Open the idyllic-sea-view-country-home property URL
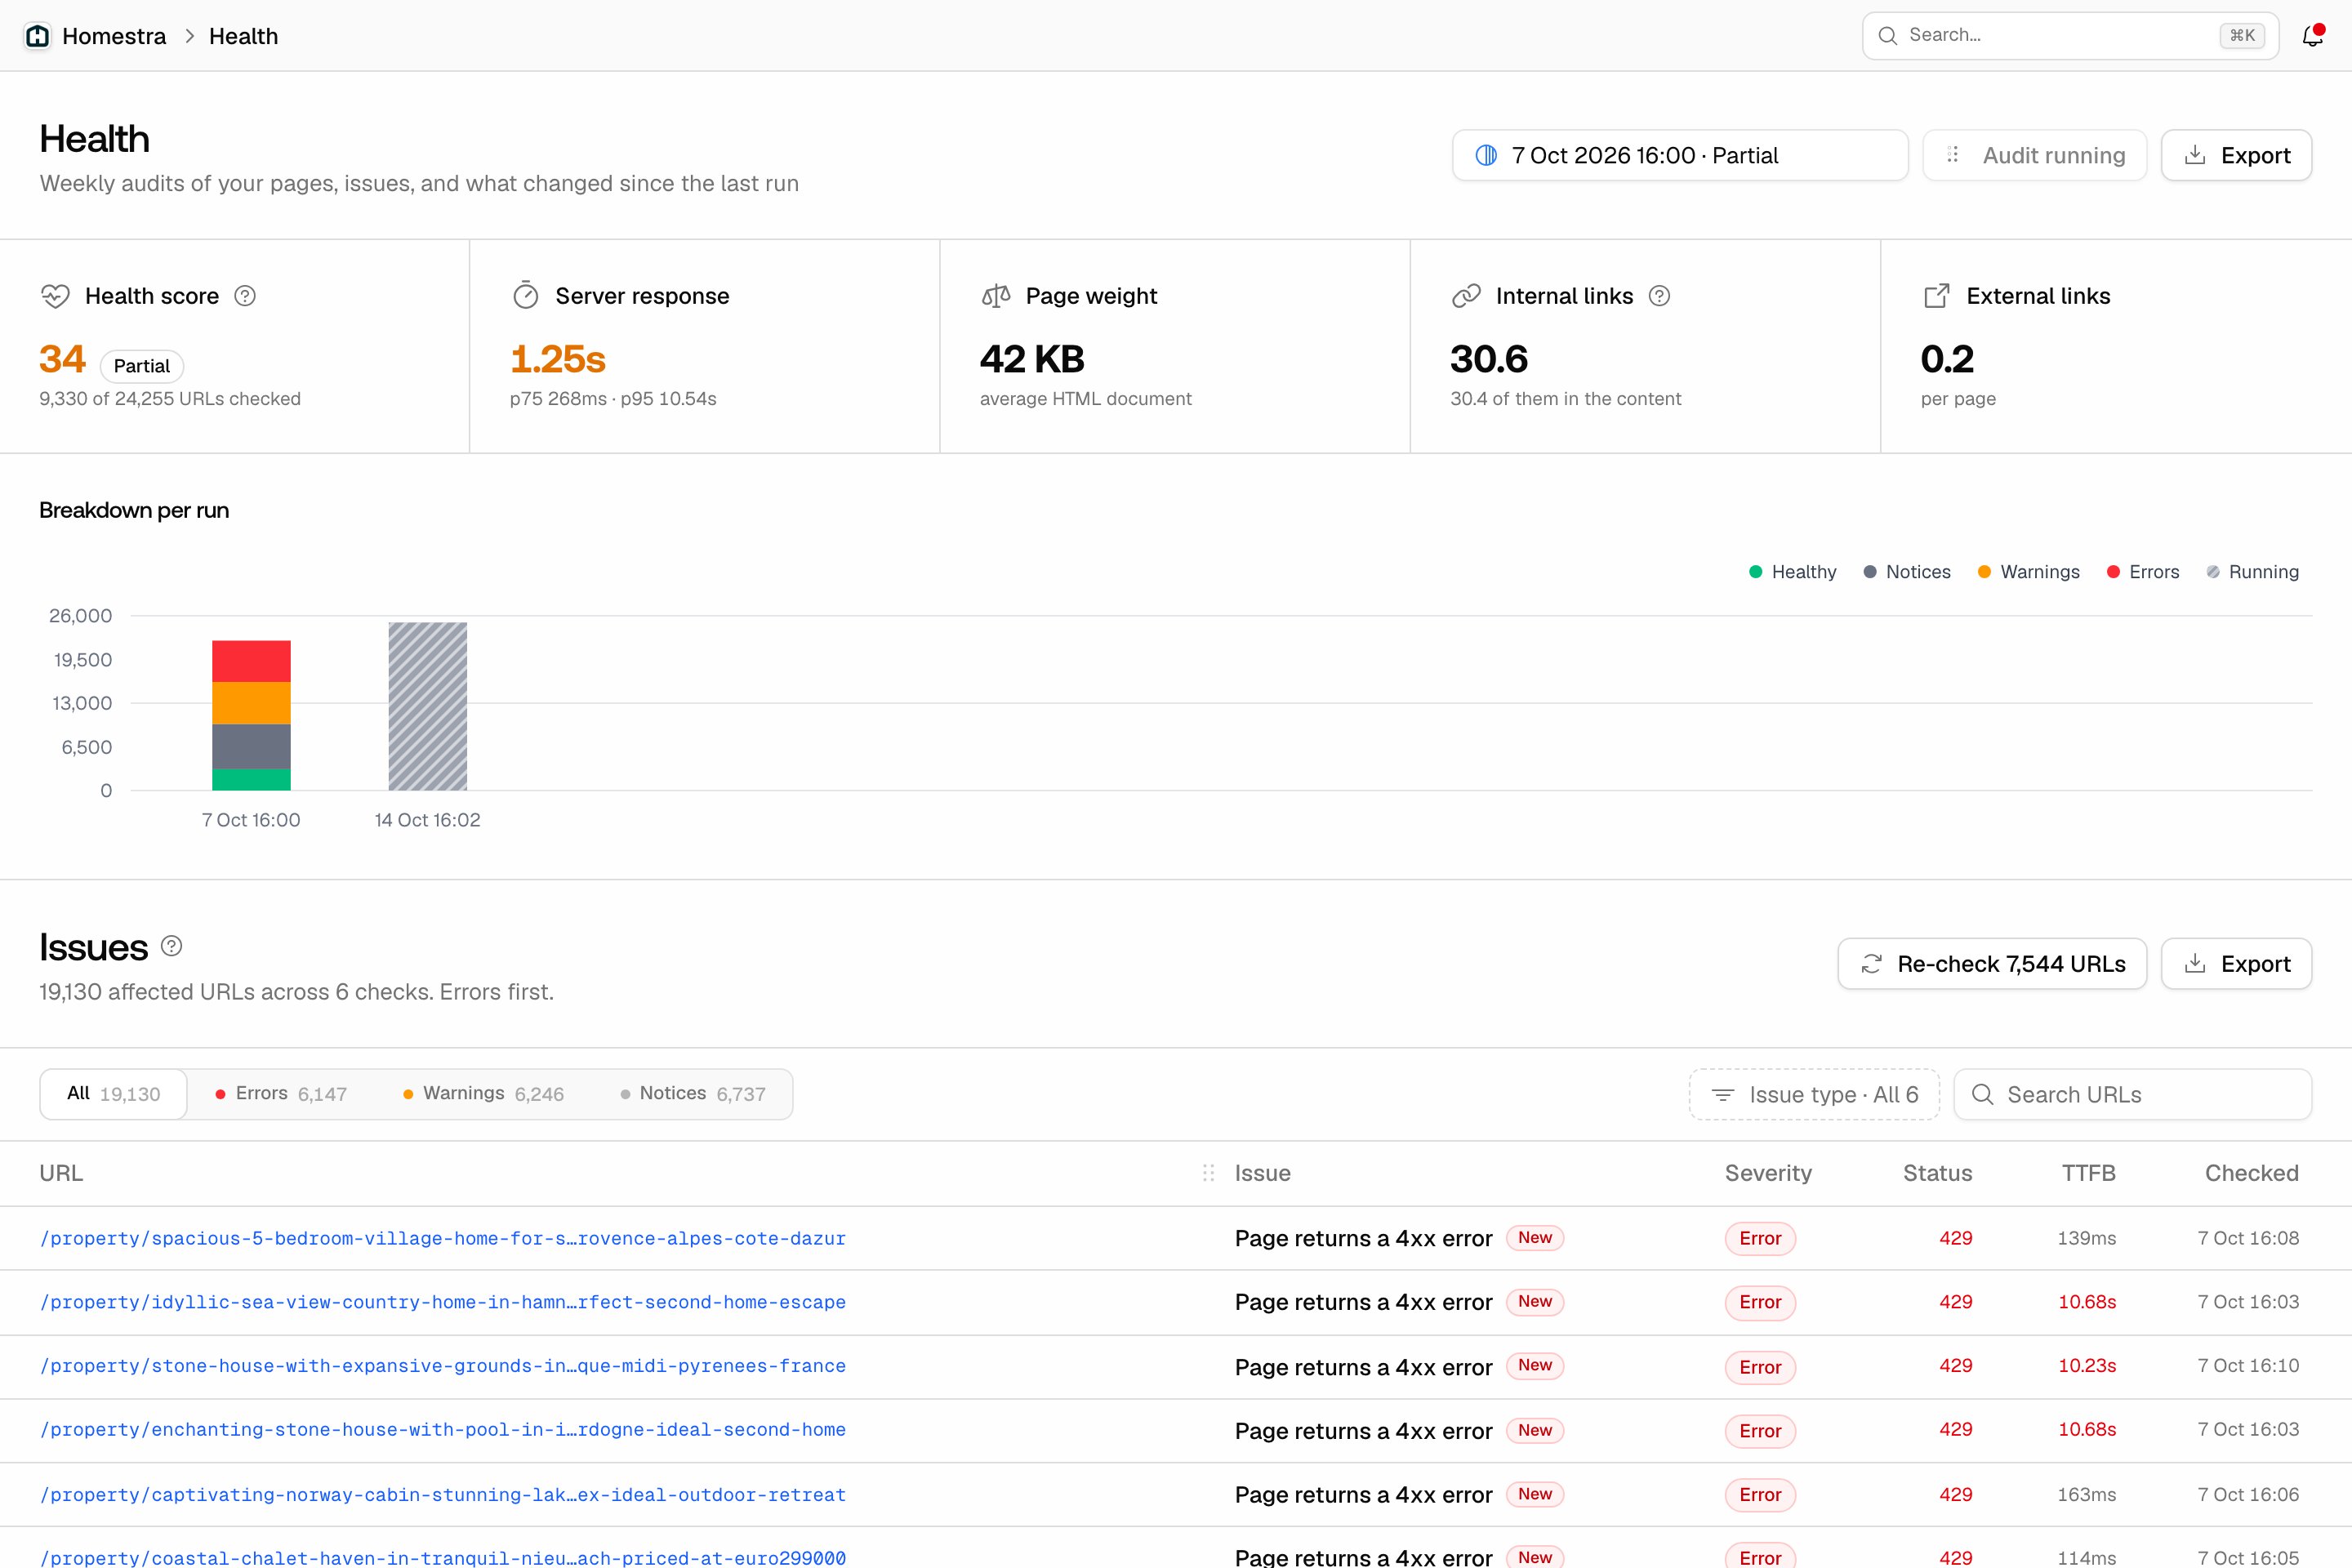The image size is (2352, 1568). tap(443, 1302)
